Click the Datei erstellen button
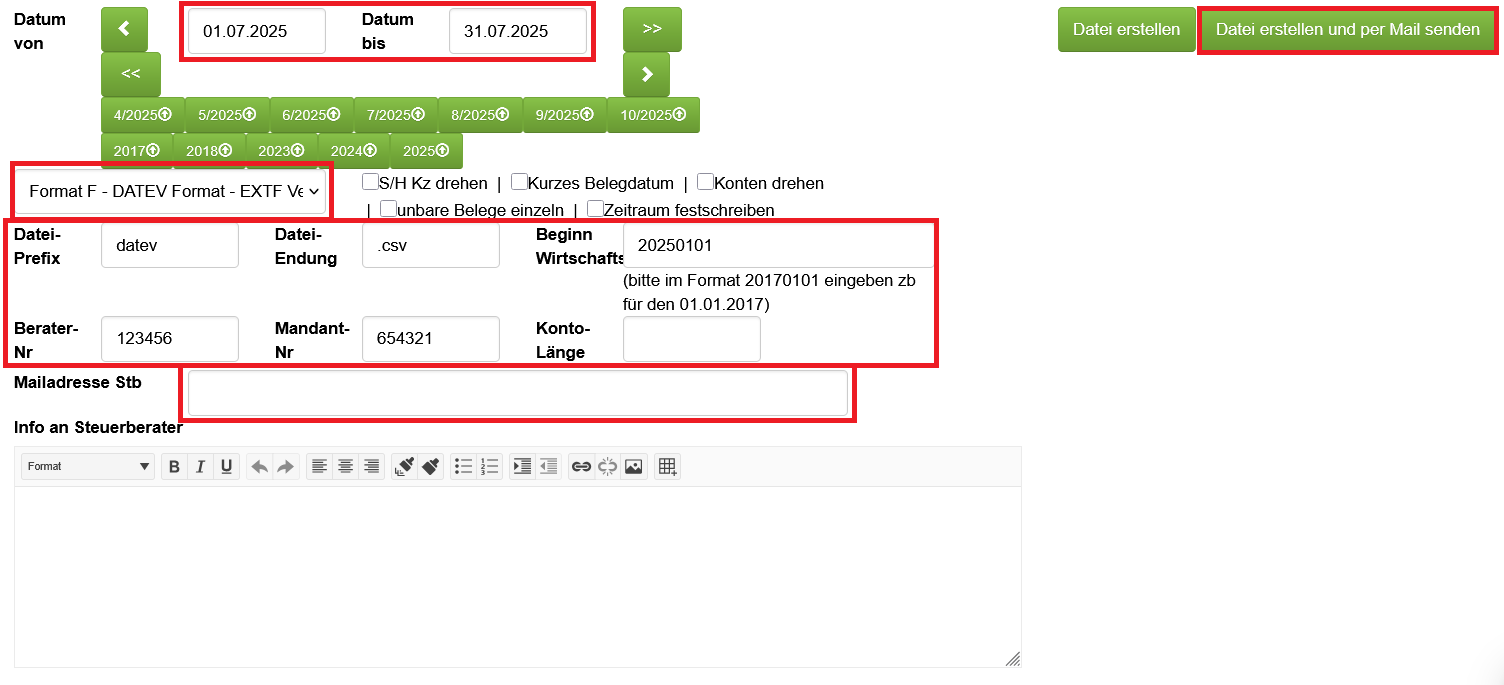The image size is (1504, 685). coord(1126,30)
